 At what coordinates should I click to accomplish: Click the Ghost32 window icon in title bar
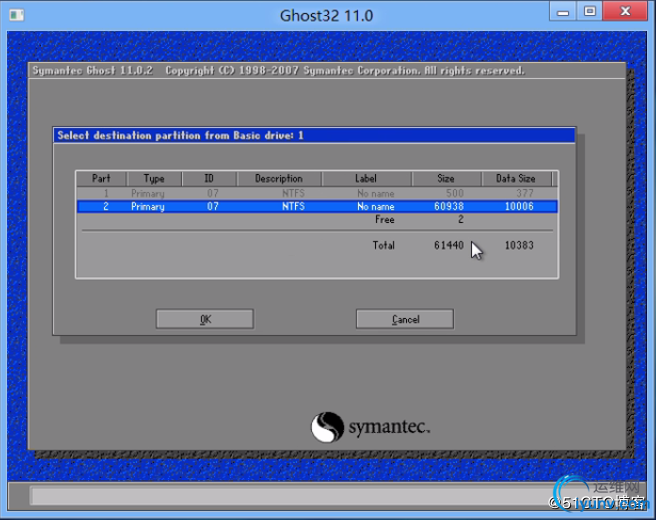pyautogui.click(x=17, y=15)
